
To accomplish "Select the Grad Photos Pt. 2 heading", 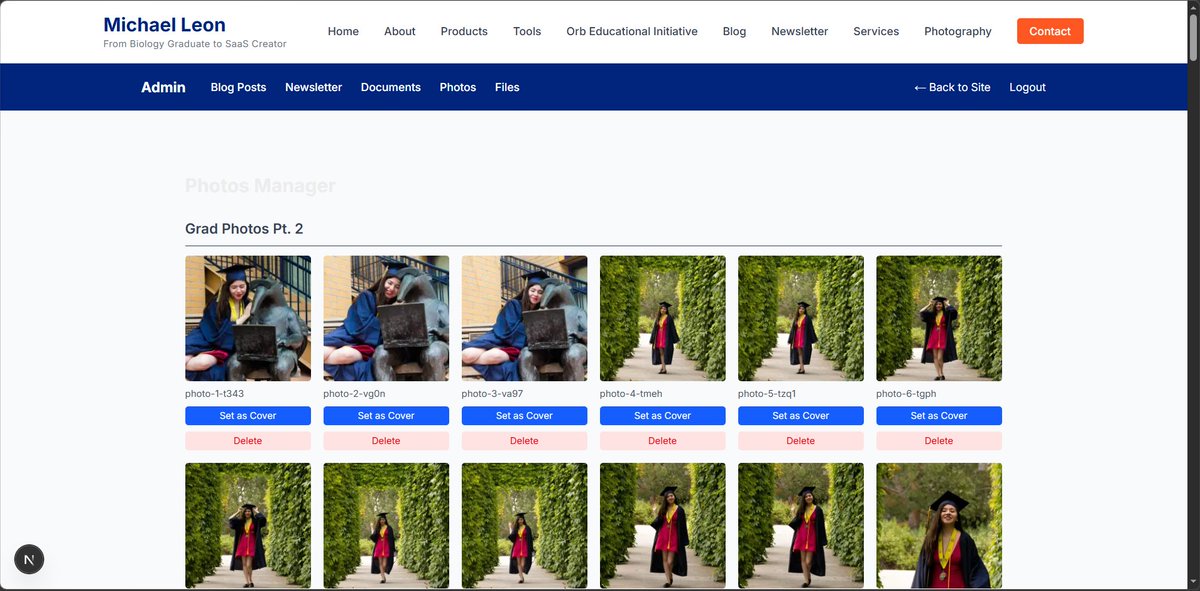I will pyautogui.click(x=244, y=229).
